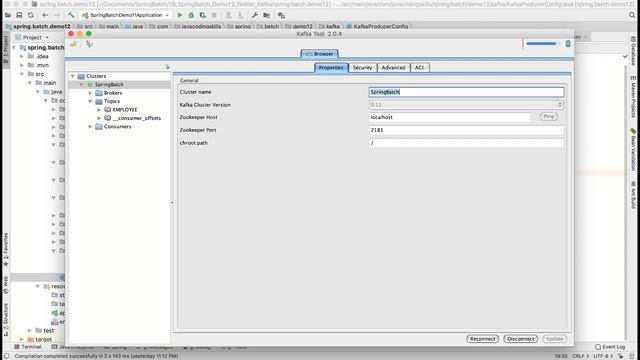Image resolution: width=640 pixels, height=360 pixels.
Task: Select the Consumers folder row
Action: (113, 127)
